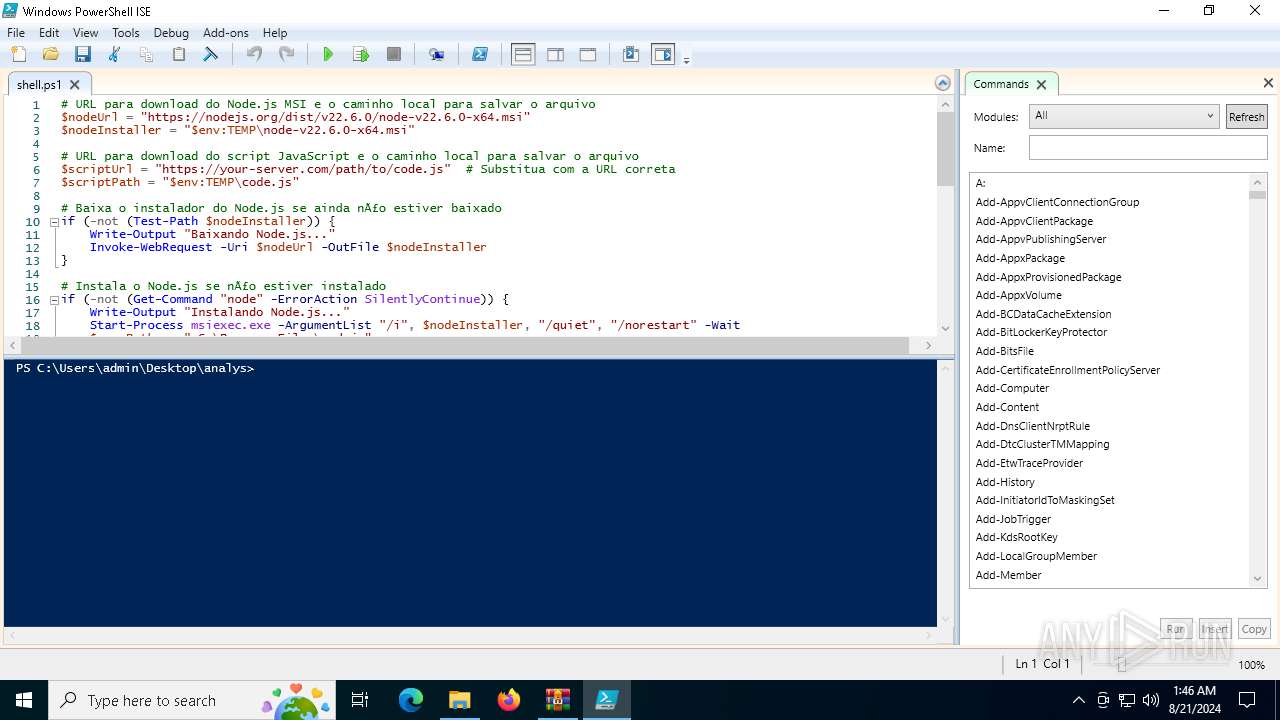The image size is (1280, 720).
Task: Run the script with green play icon
Action: [328, 55]
